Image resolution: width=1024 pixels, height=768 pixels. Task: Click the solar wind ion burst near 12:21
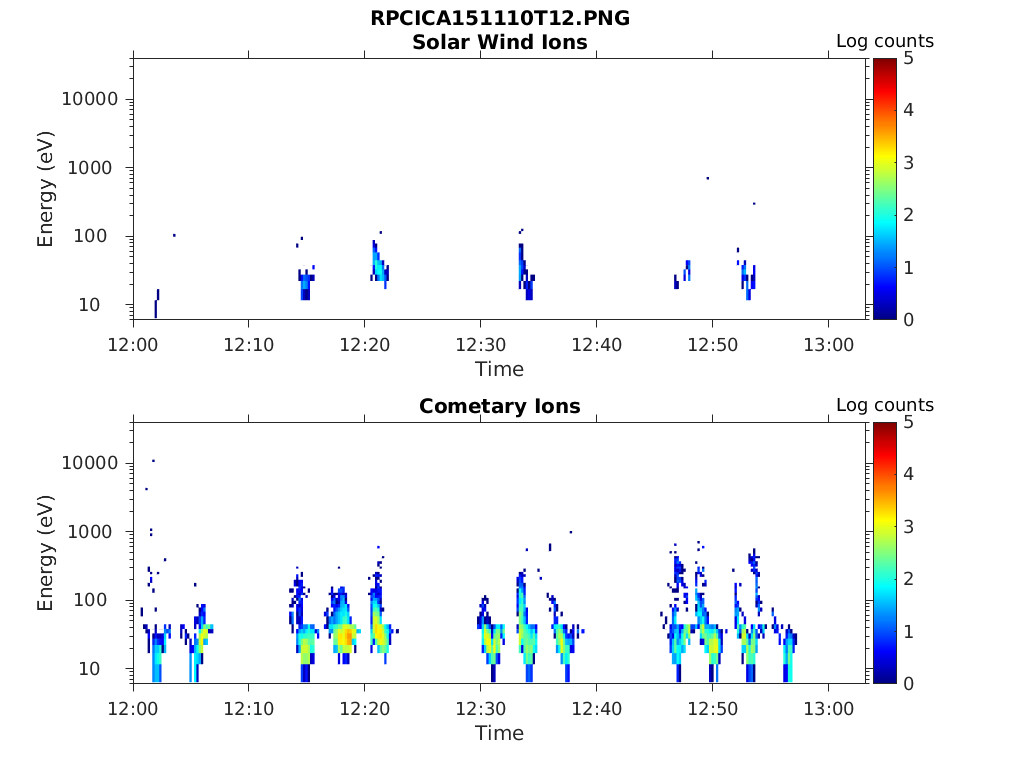pos(379,264)
